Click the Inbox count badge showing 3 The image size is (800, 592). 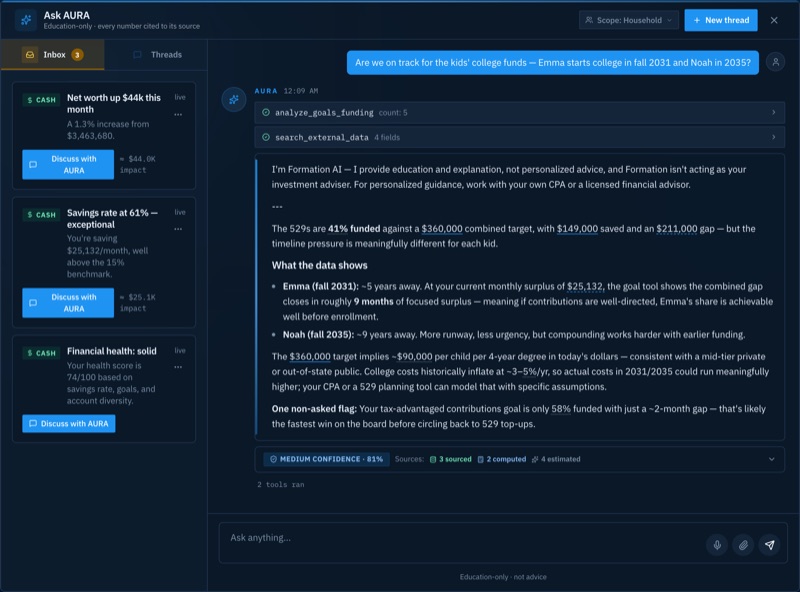point(77,55)
